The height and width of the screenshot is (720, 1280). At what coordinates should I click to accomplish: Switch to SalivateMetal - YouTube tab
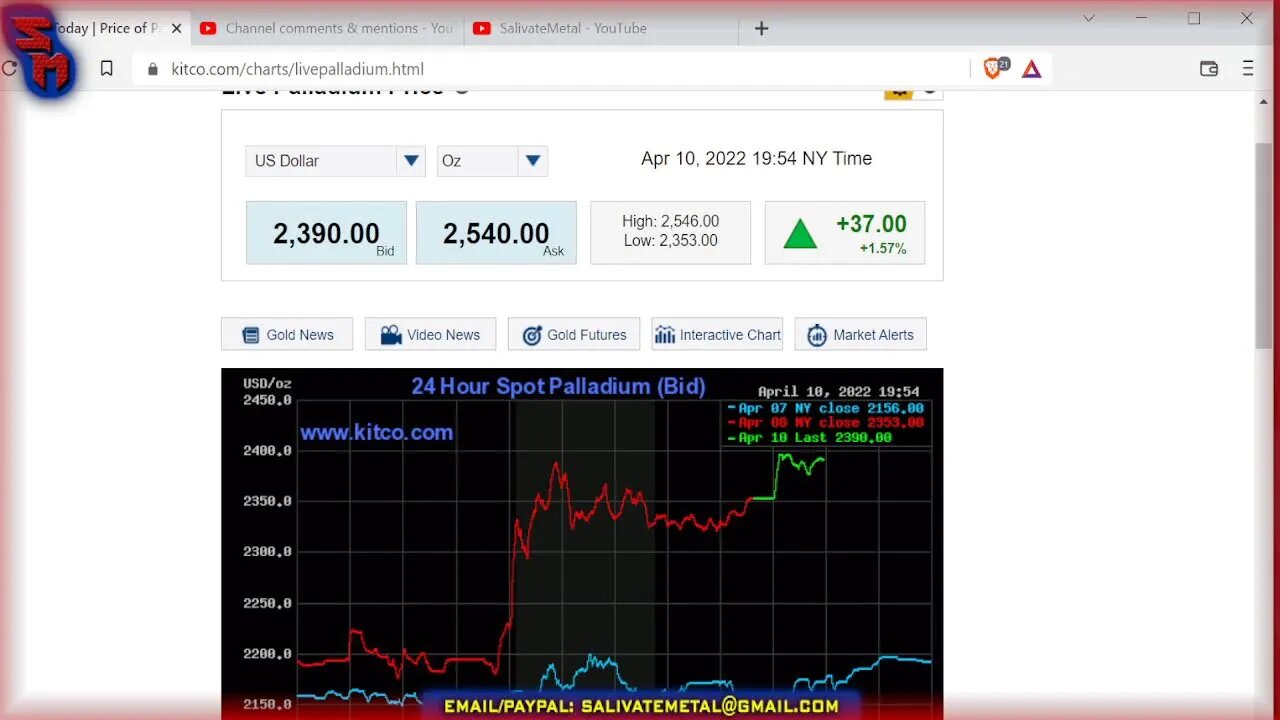click(x=600, y=28)
